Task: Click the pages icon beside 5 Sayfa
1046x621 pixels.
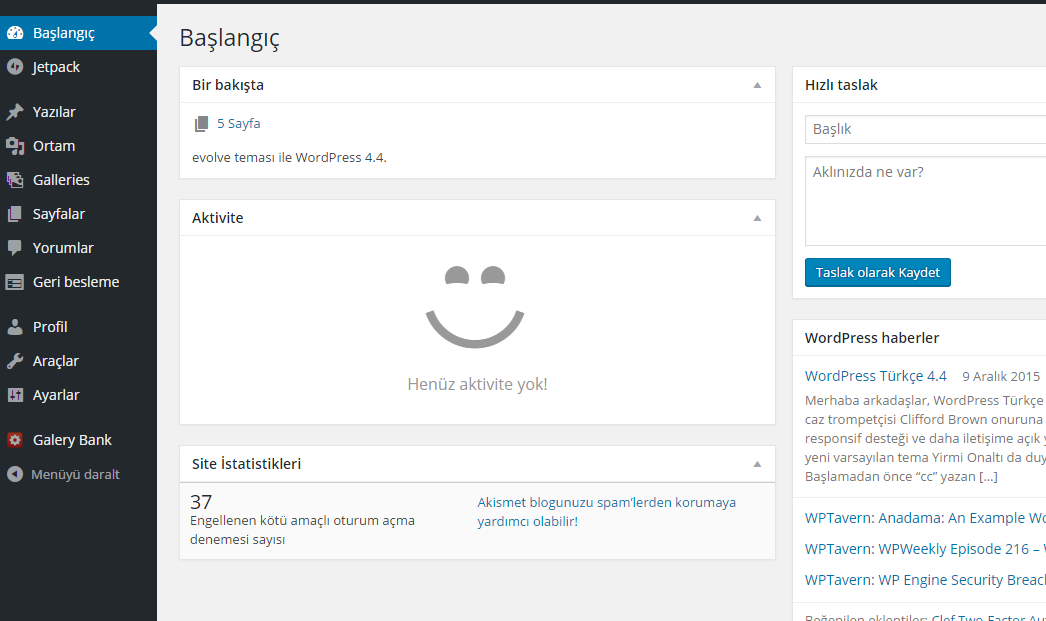Action: (x=201, y=123)
